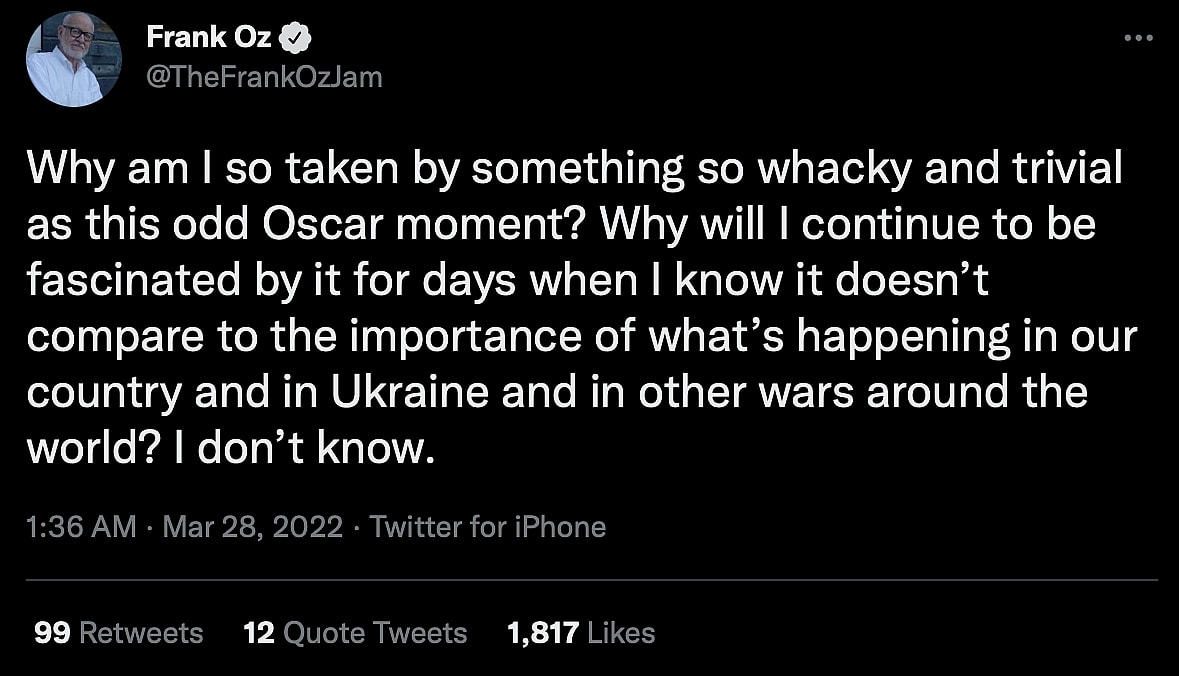Click the Frank Oz display name
Screen dimensions: 1179x676
pos(209,38)
